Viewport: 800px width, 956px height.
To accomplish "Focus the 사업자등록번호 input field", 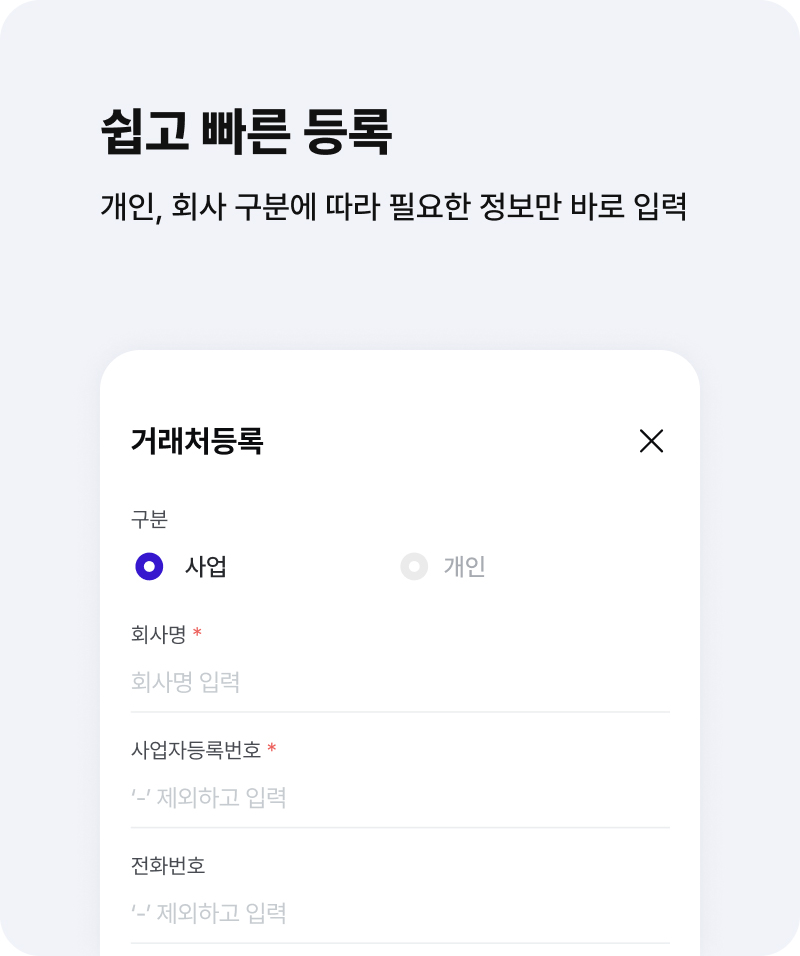I will (x=400, y=797).
